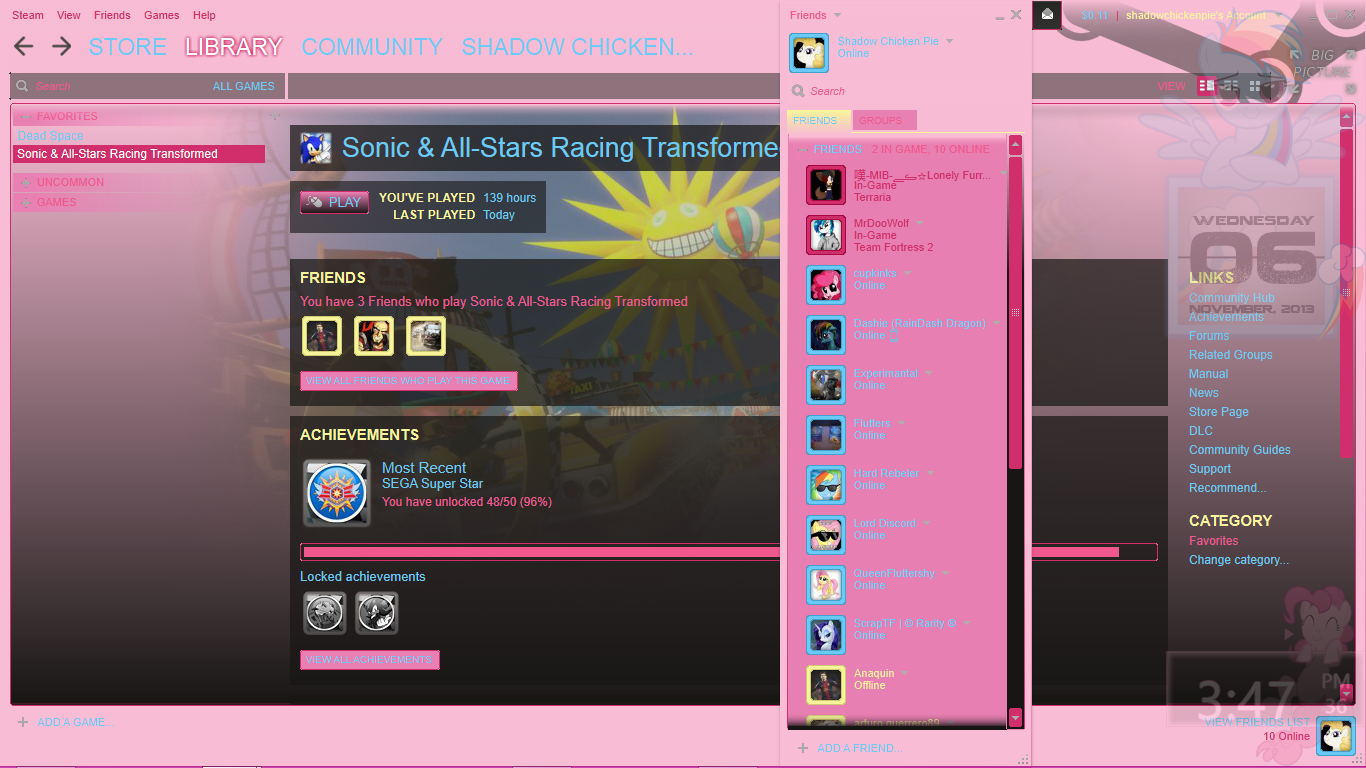Viewport: 1366px width, 768px height.
Task: Click Change category link
Action: pos(1239,560)
